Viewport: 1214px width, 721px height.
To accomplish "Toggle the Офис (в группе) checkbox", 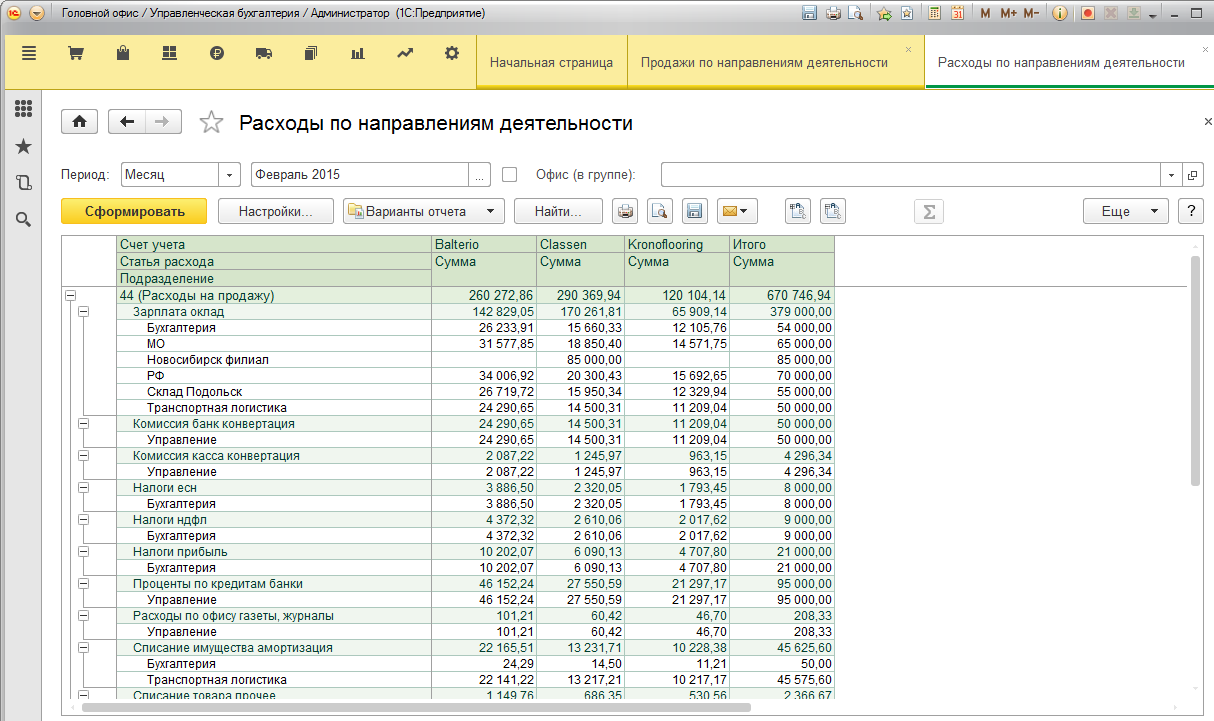I will [x=509, y=174].
